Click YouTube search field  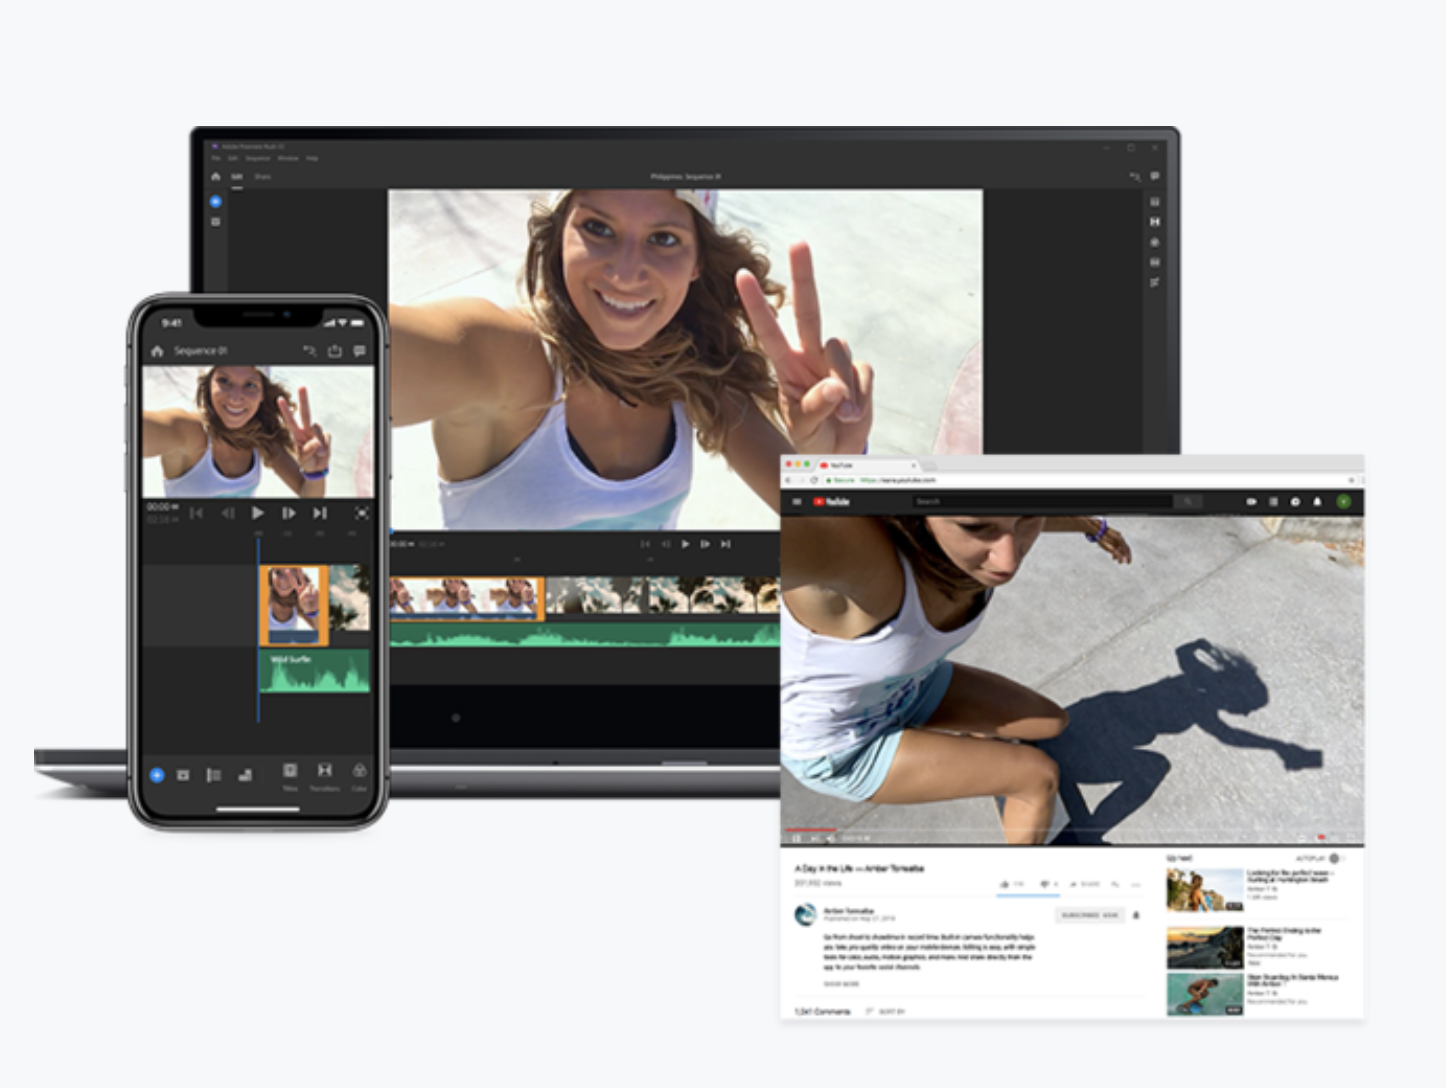point(1041,501)
